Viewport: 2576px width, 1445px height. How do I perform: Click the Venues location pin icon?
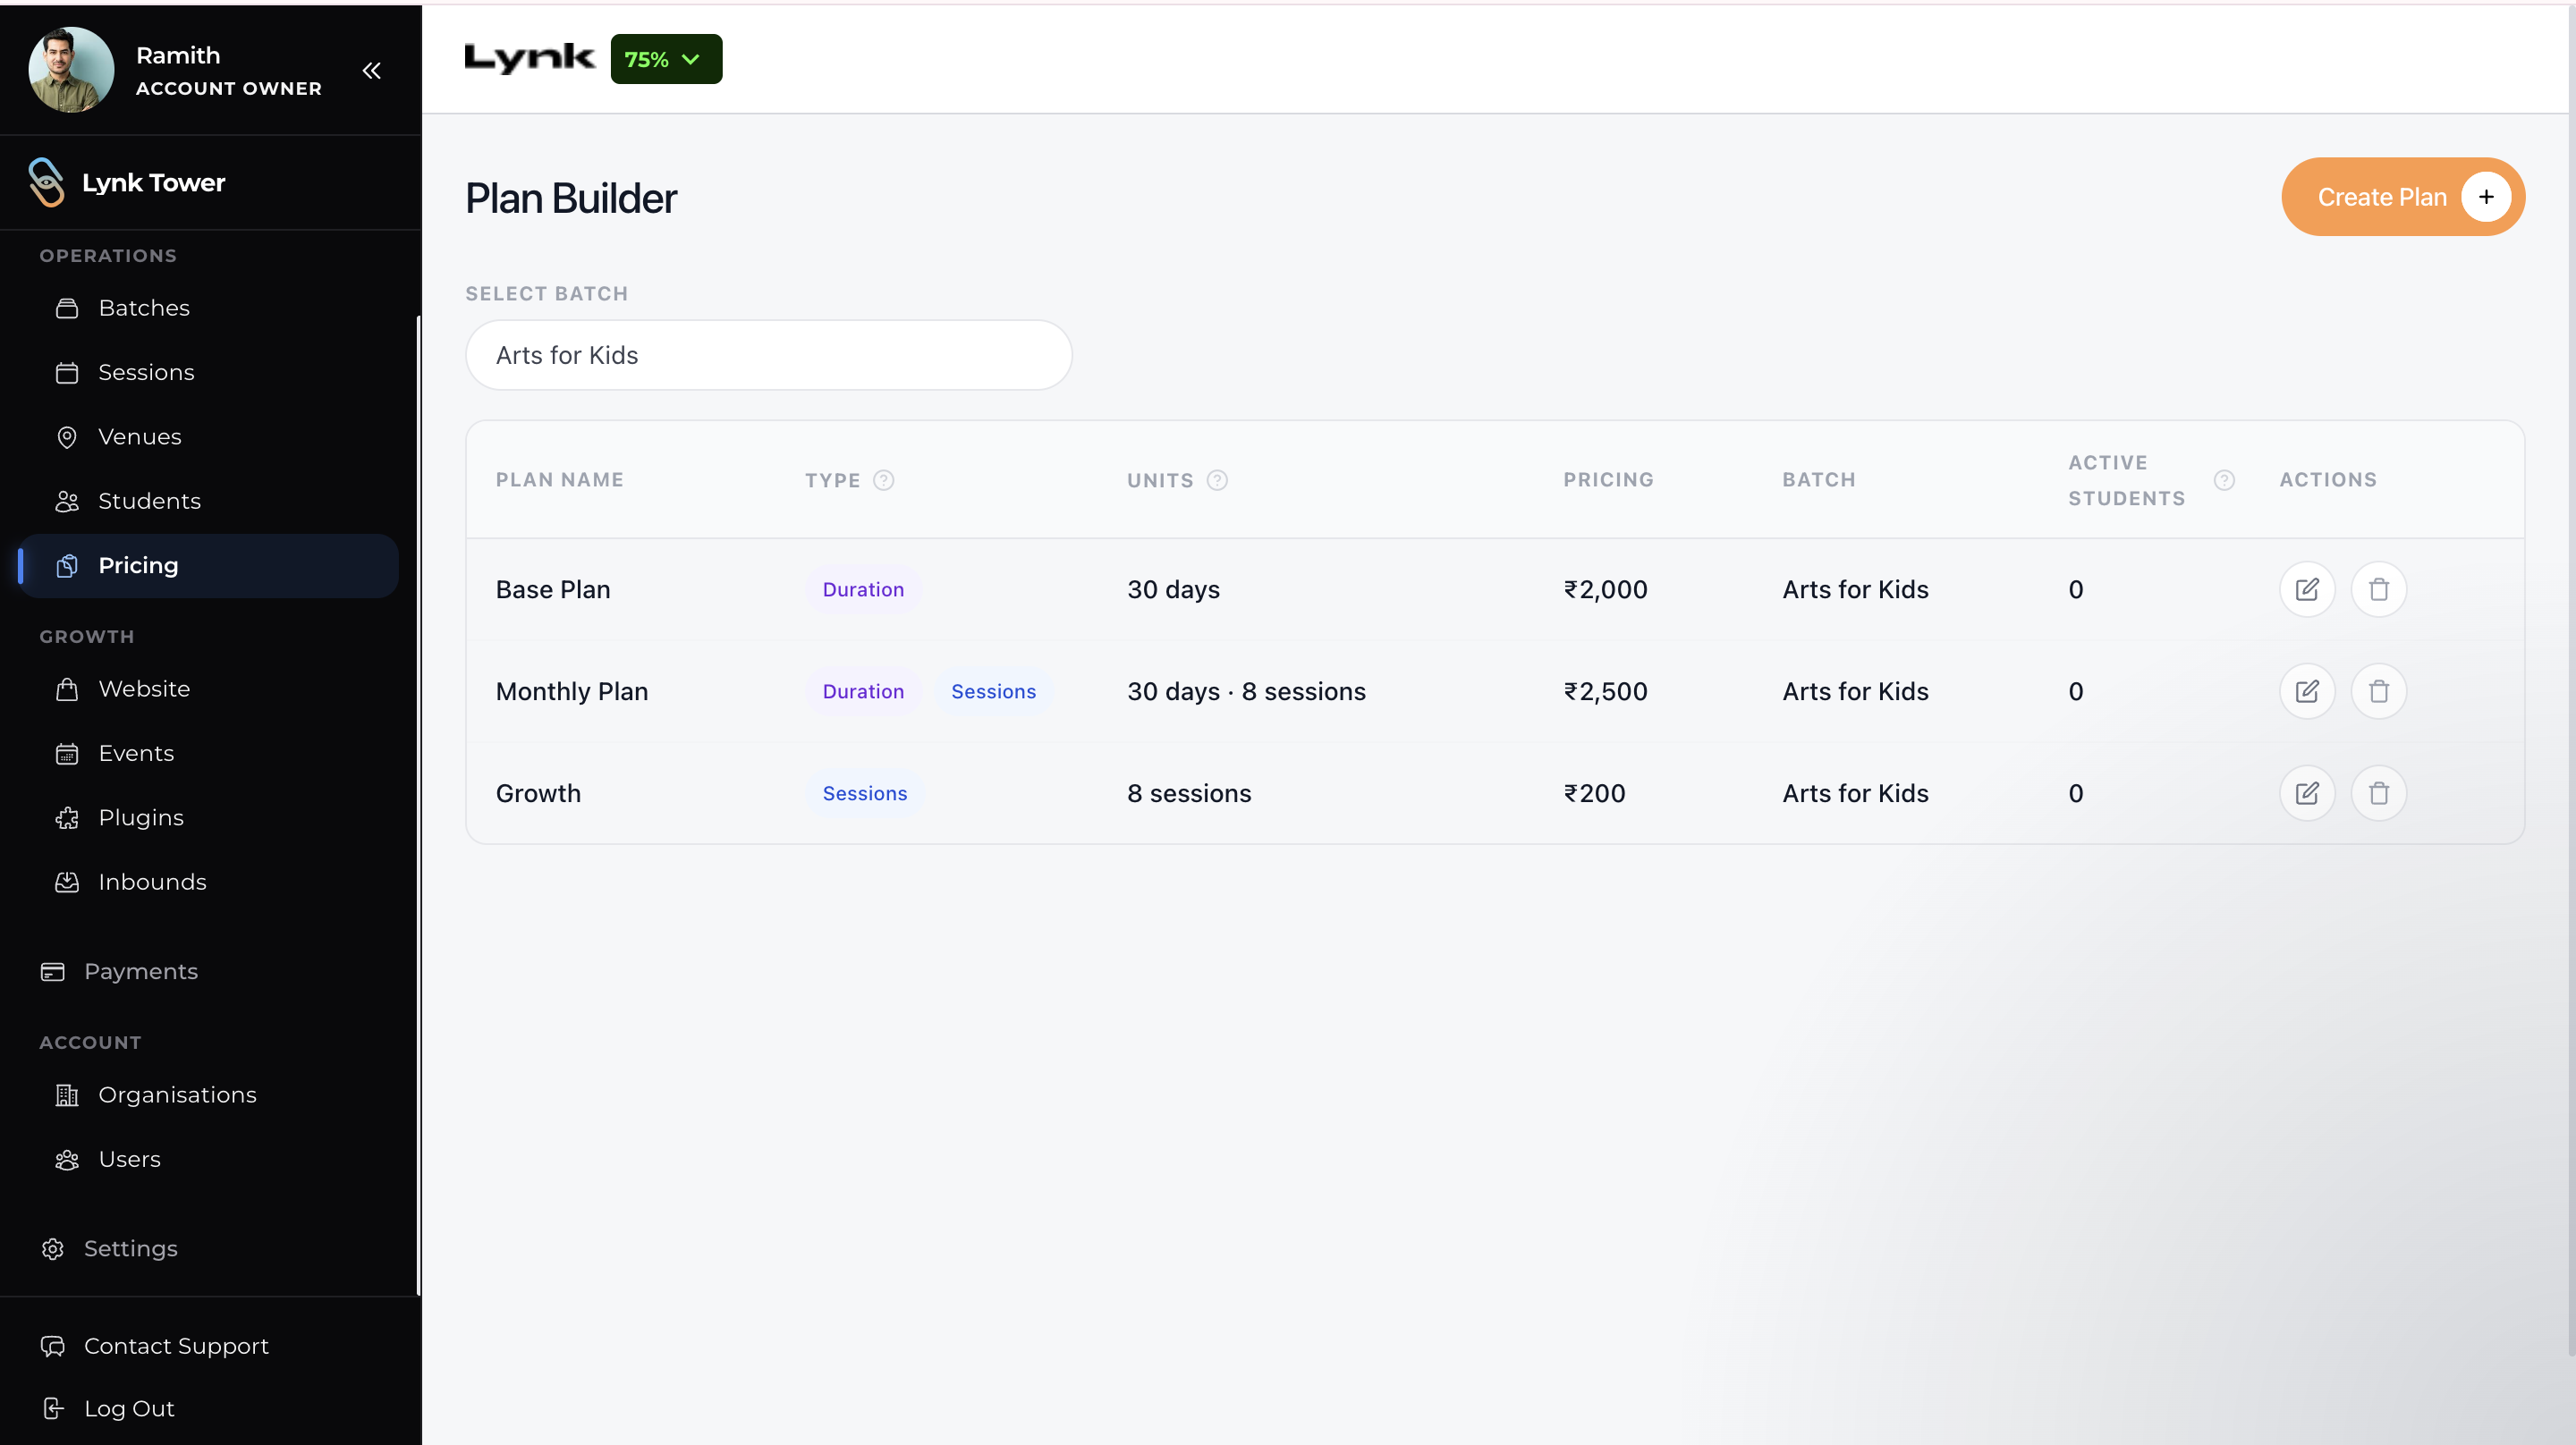click(67, 437)
